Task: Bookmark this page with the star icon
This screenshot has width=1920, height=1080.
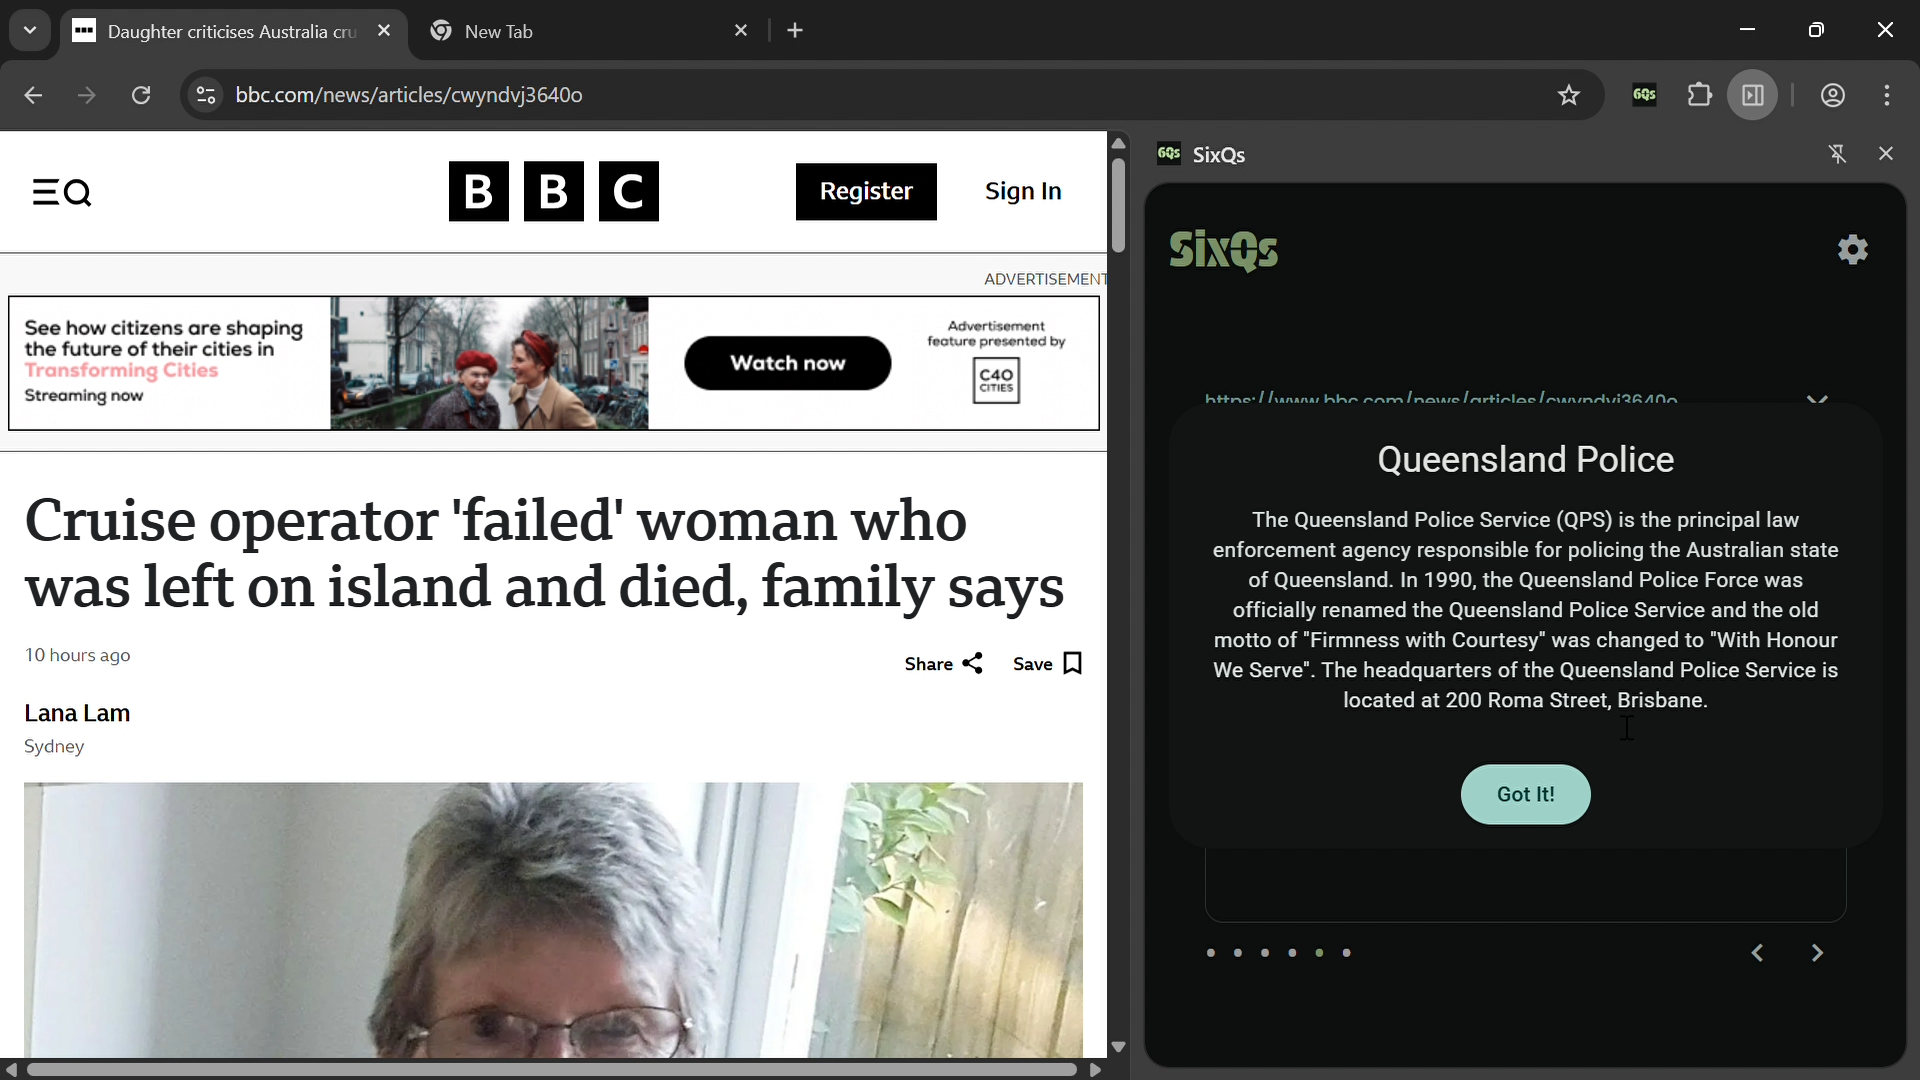Action: click(x=1569, y=95)
